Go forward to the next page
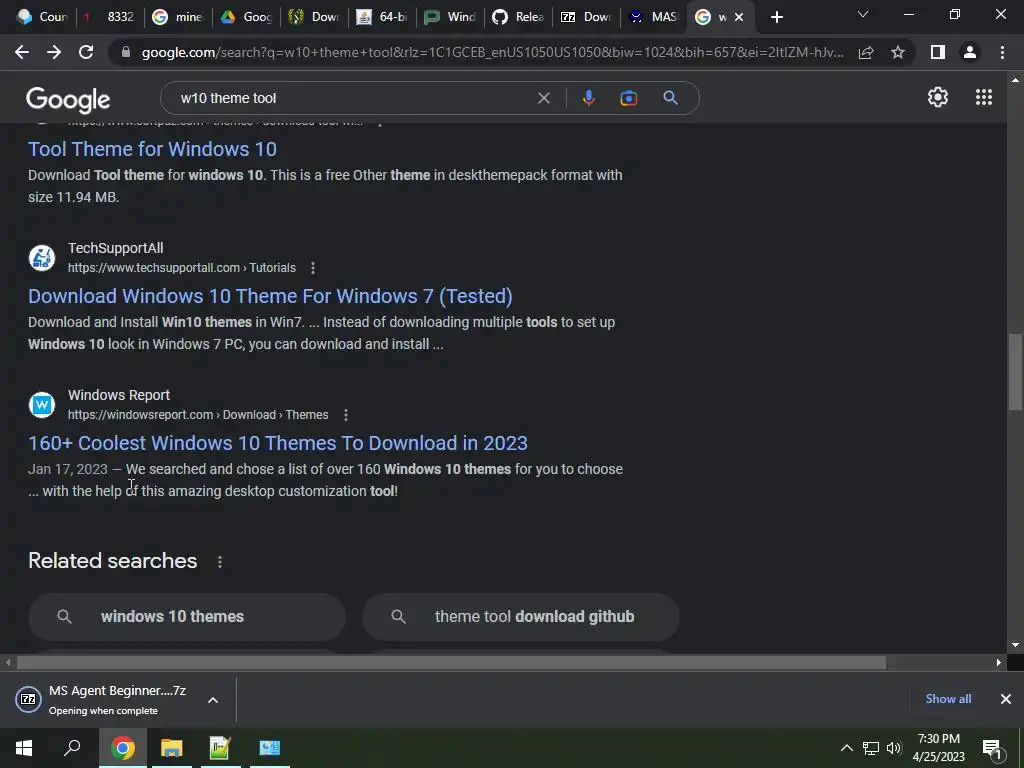The height and width of the screenshot is (768, 1024). coord(54,52)
